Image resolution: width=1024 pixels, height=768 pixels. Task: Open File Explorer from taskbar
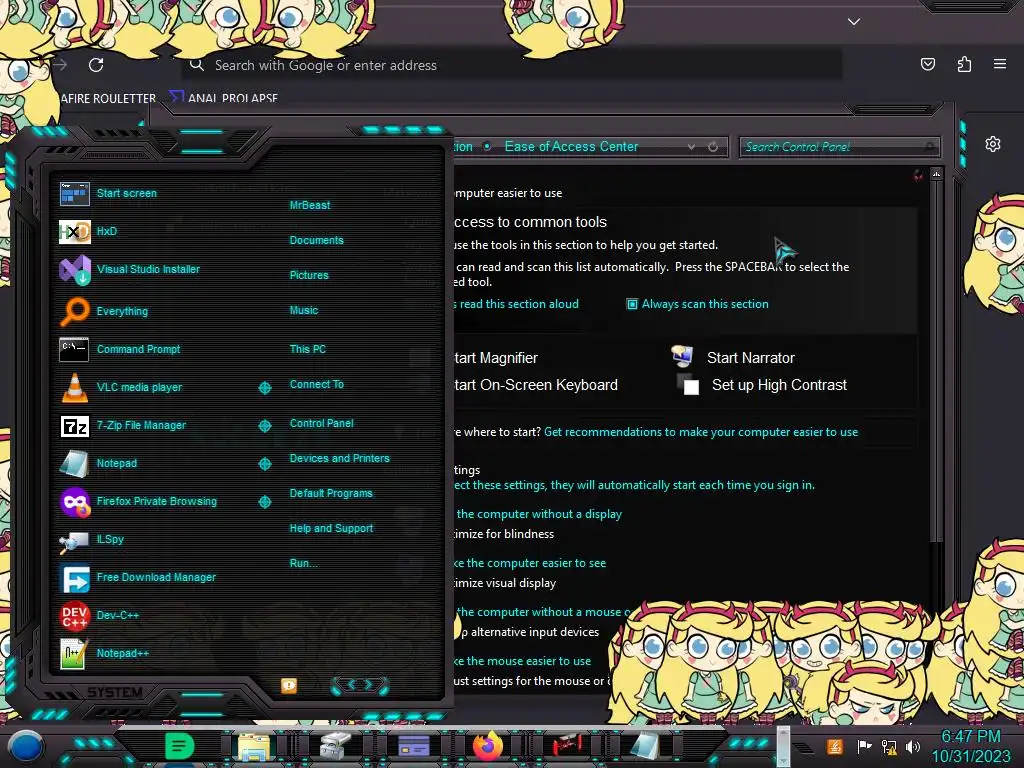(253, 747)
